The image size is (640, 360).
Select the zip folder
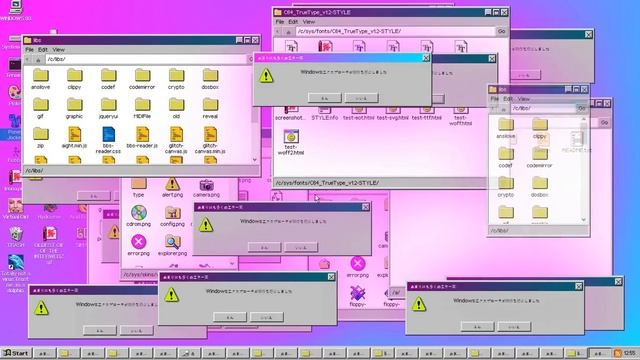click(x=40, y=138)
